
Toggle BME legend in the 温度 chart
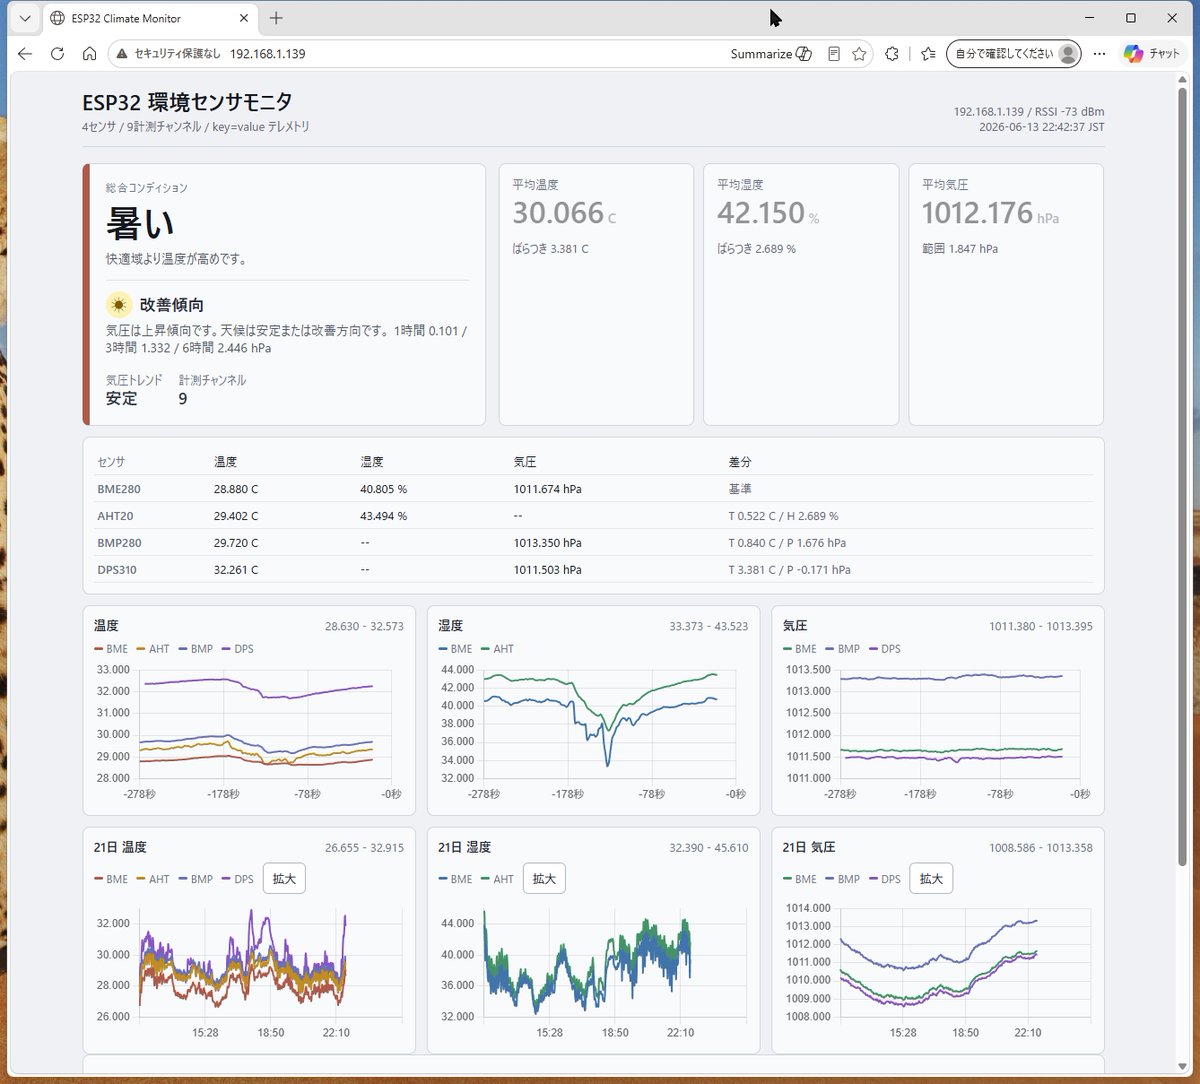111,649
